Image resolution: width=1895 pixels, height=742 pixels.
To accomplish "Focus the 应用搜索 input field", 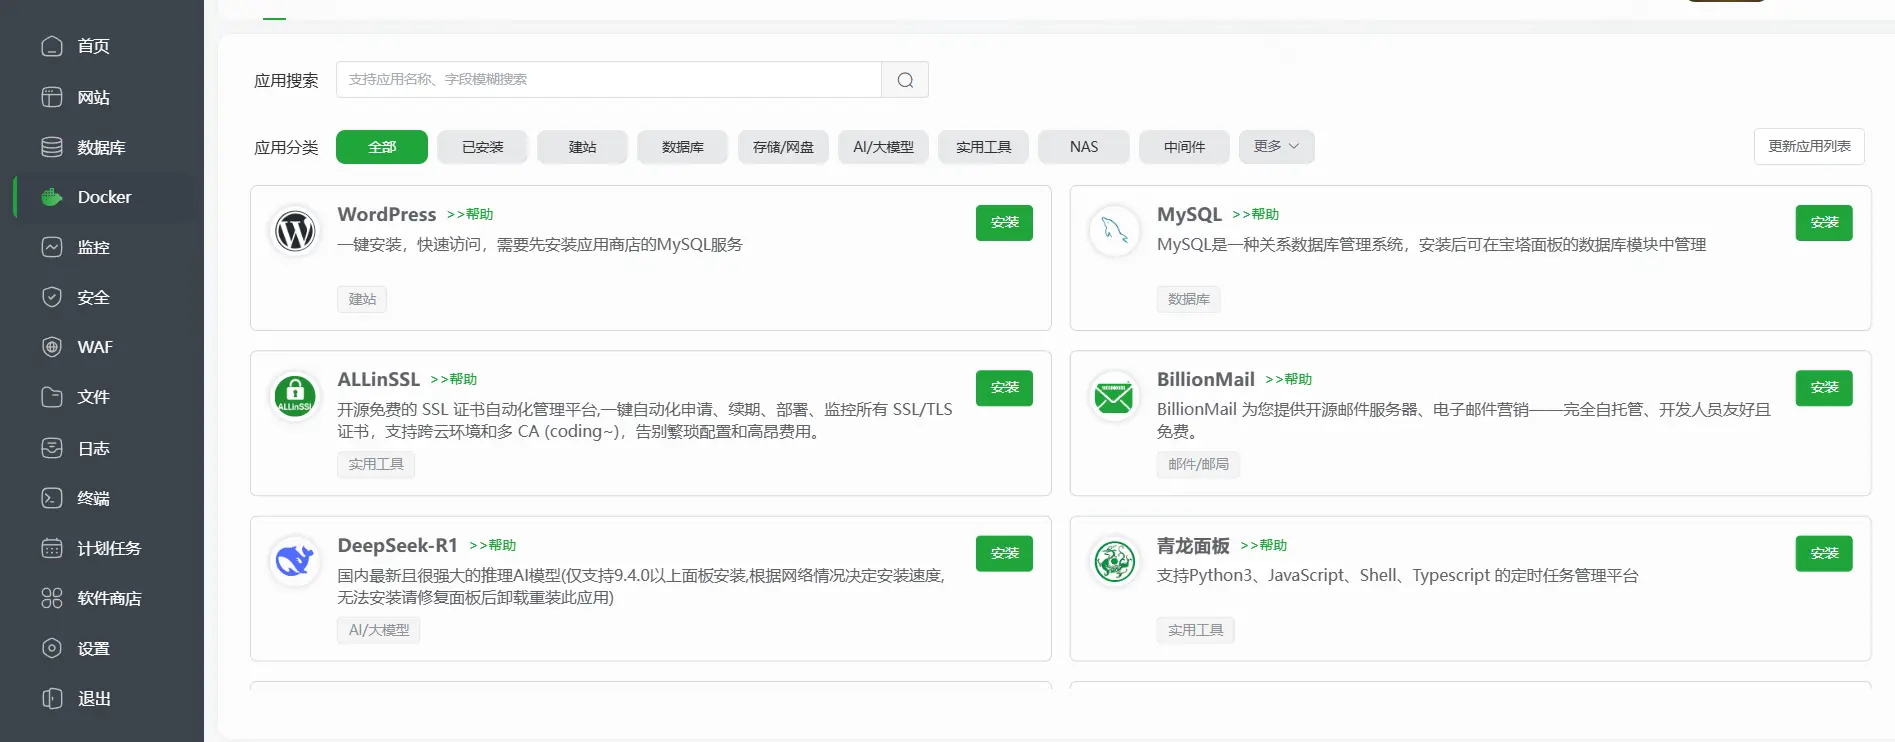I will [608, 80].
